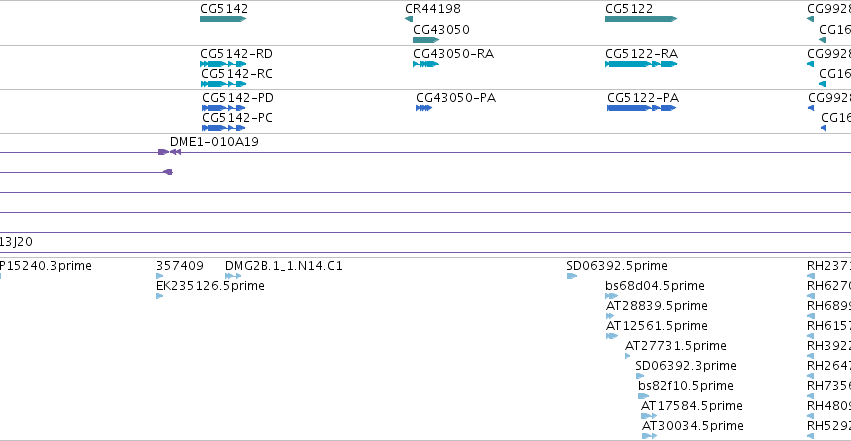851x441 pixels.
Task: Click the CG5142-RC label text
Action: coord(237,74)
